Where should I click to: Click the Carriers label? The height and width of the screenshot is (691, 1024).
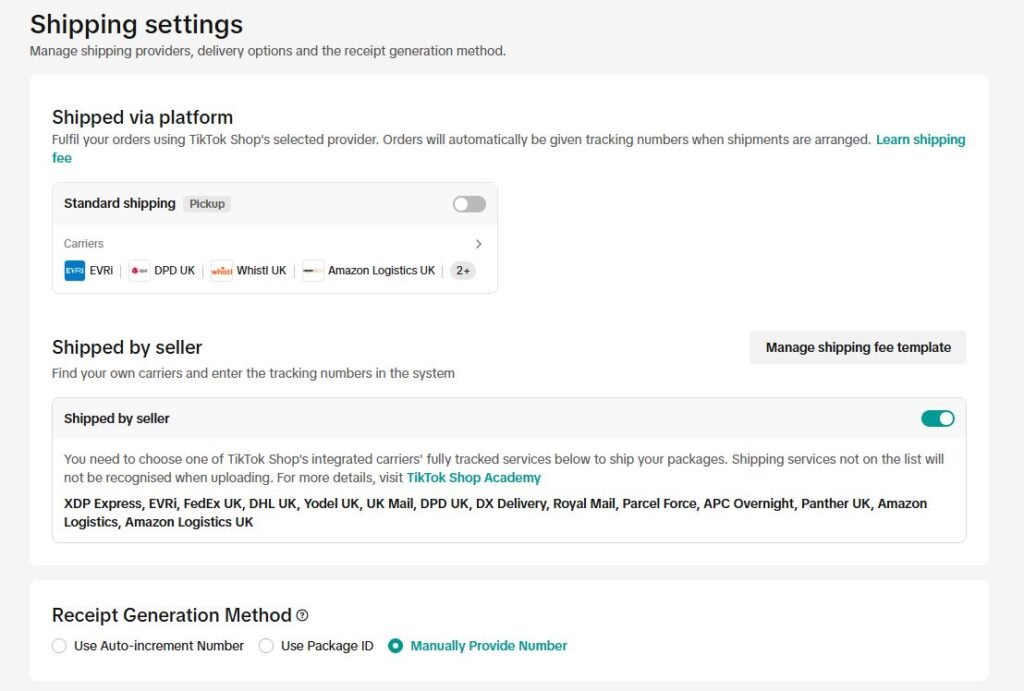tap(84, 244)
